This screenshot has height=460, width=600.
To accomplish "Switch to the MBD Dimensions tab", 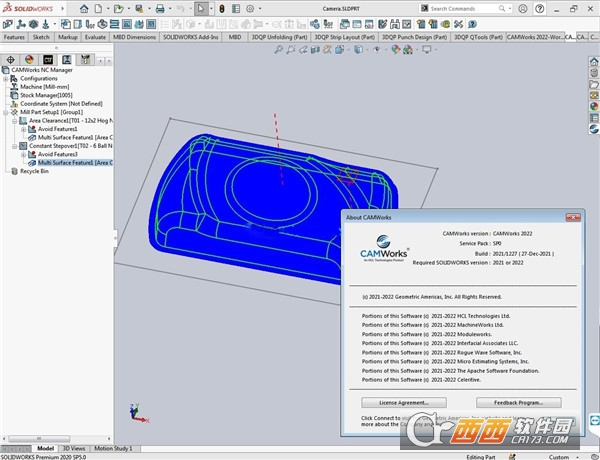I will pos(134,37).
